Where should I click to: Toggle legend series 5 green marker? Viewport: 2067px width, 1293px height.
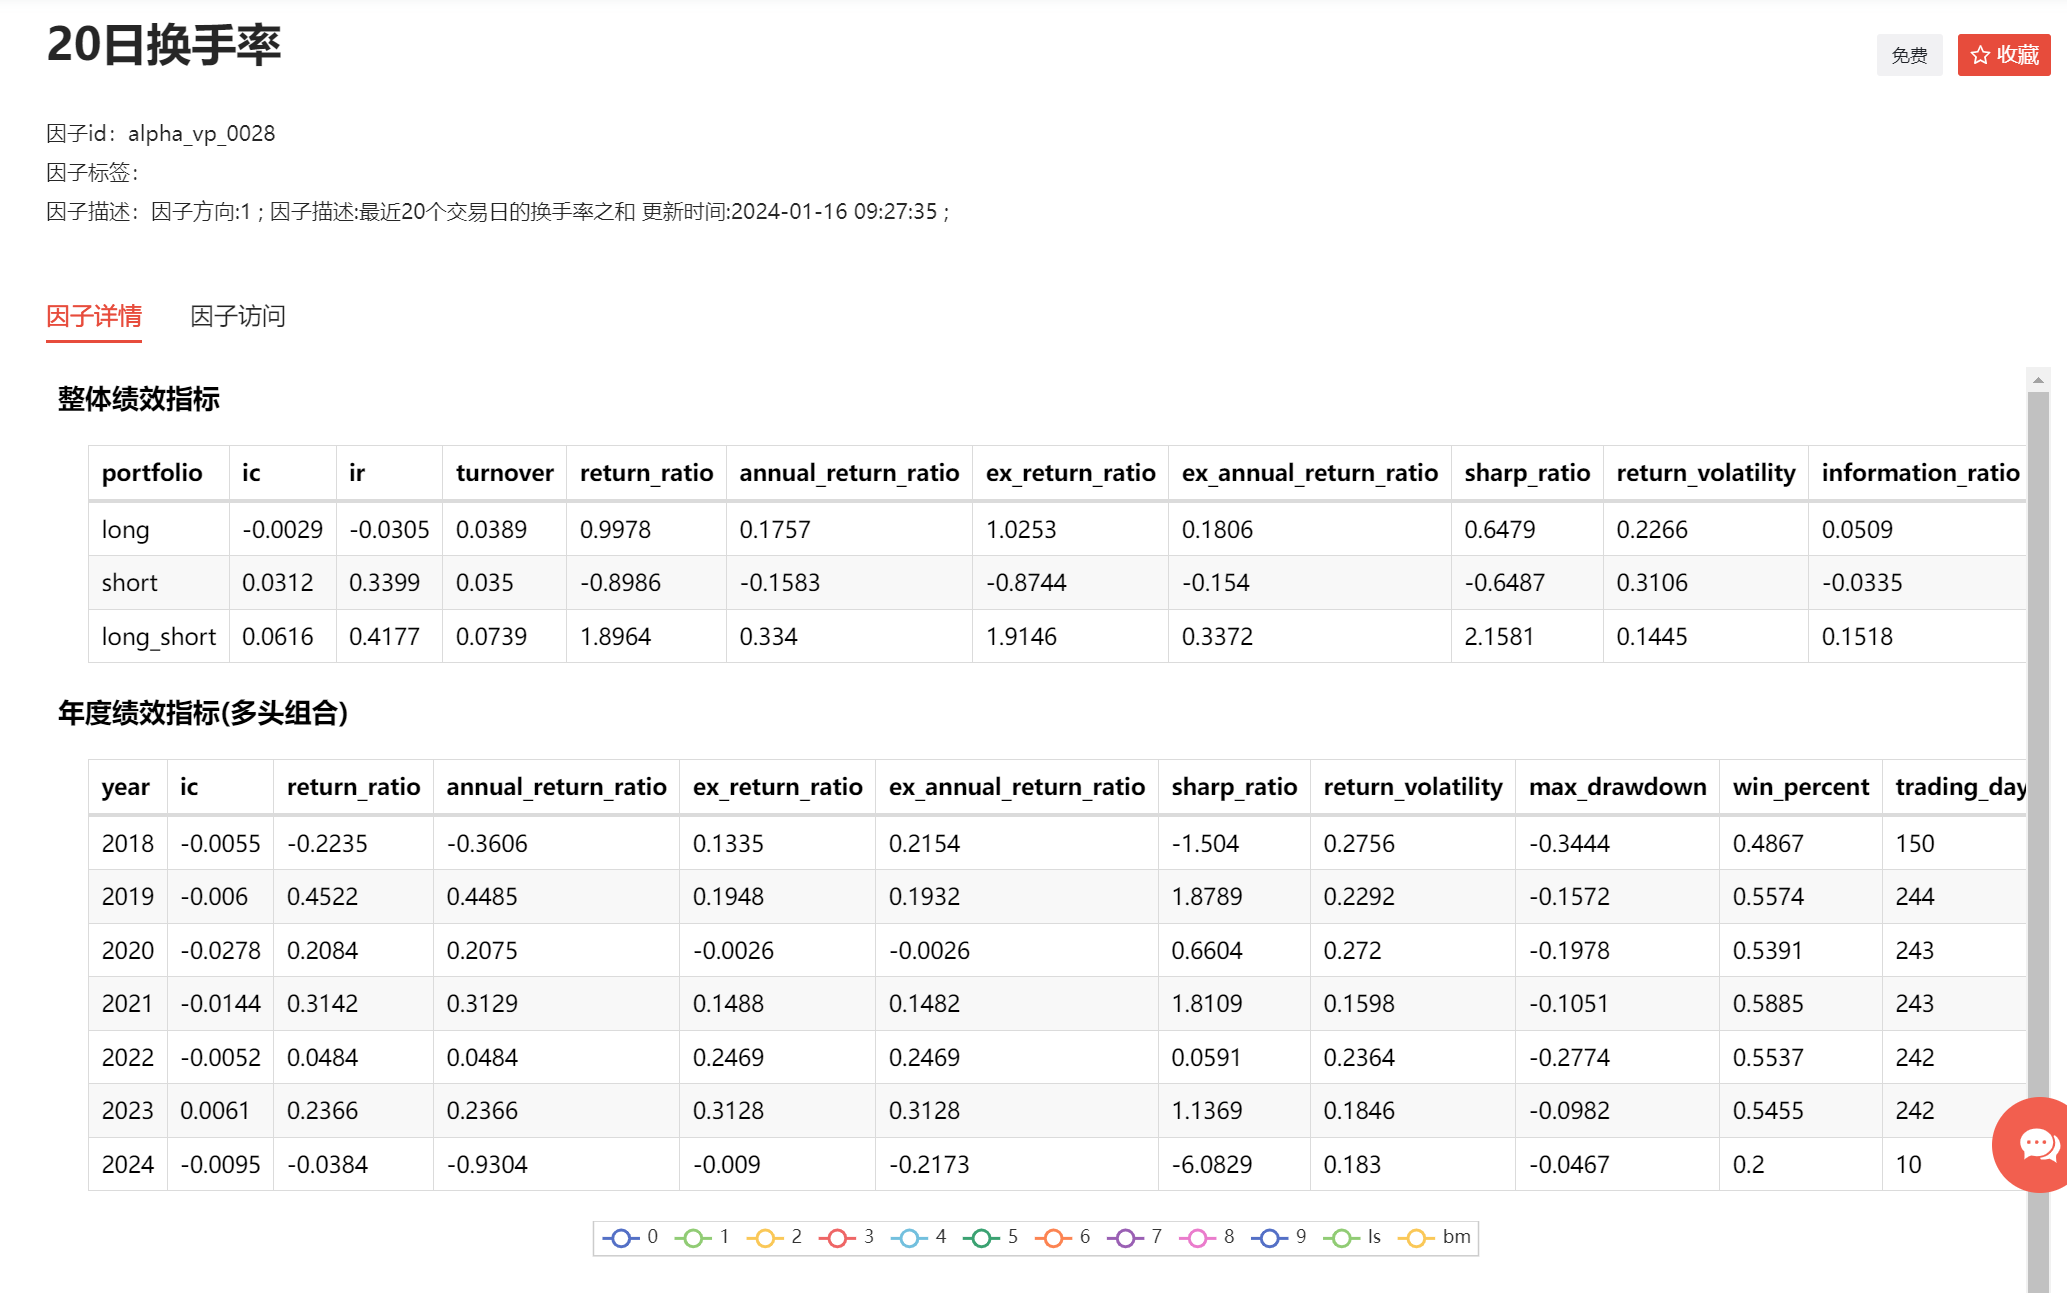[981, 1238]
